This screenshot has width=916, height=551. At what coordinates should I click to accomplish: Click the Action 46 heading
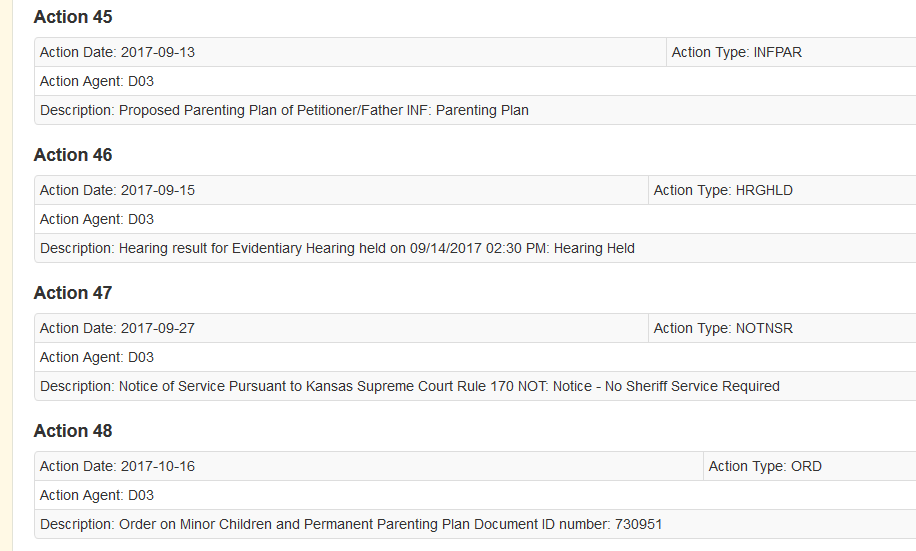coord(73,155)
